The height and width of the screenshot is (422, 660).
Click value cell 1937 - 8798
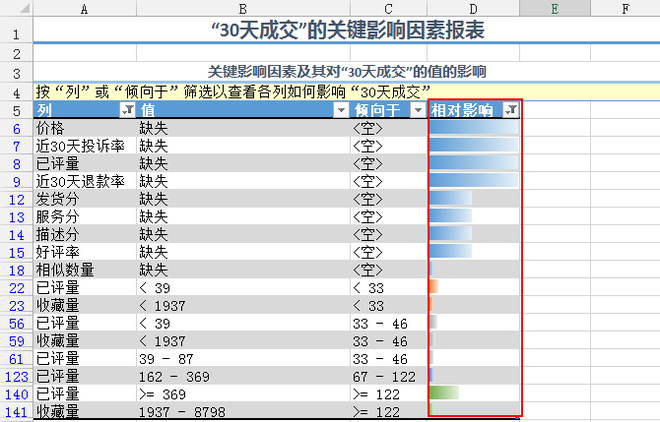(x=243, y=411)
